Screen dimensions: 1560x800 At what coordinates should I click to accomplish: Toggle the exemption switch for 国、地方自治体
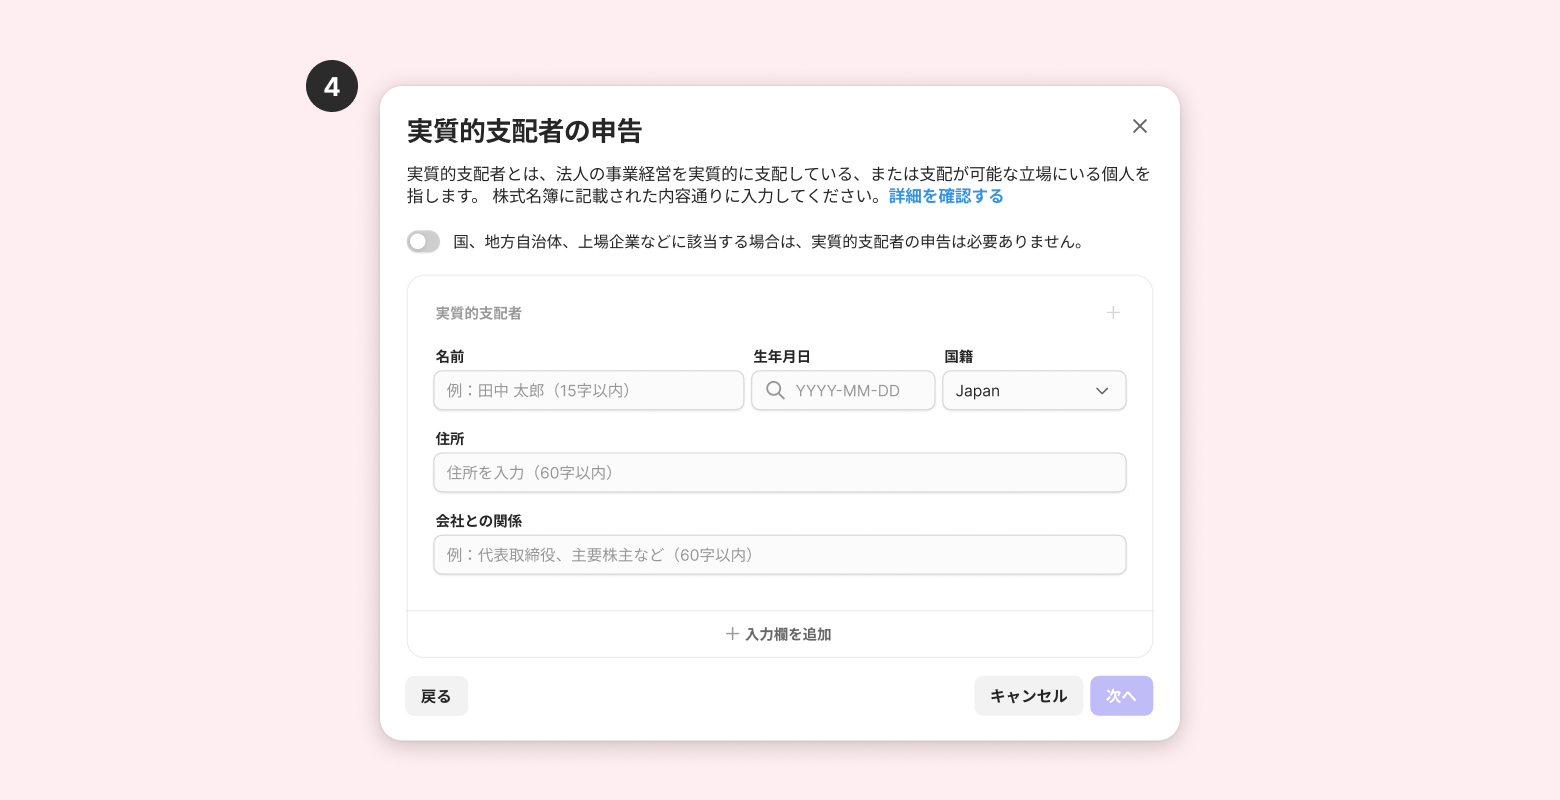tap(423, 241)
